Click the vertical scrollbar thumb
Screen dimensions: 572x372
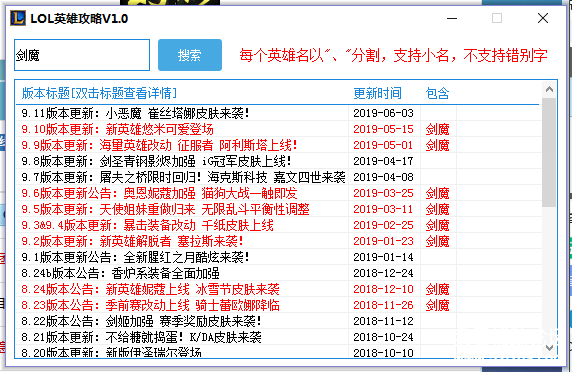[x=549, y=152]
